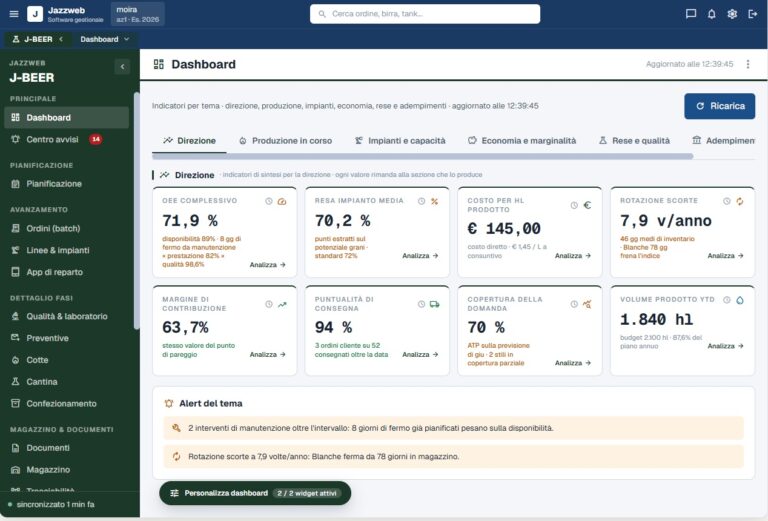
Task: Click Analizza on Rotazione scorte card
Action: [x=725, y=256]
